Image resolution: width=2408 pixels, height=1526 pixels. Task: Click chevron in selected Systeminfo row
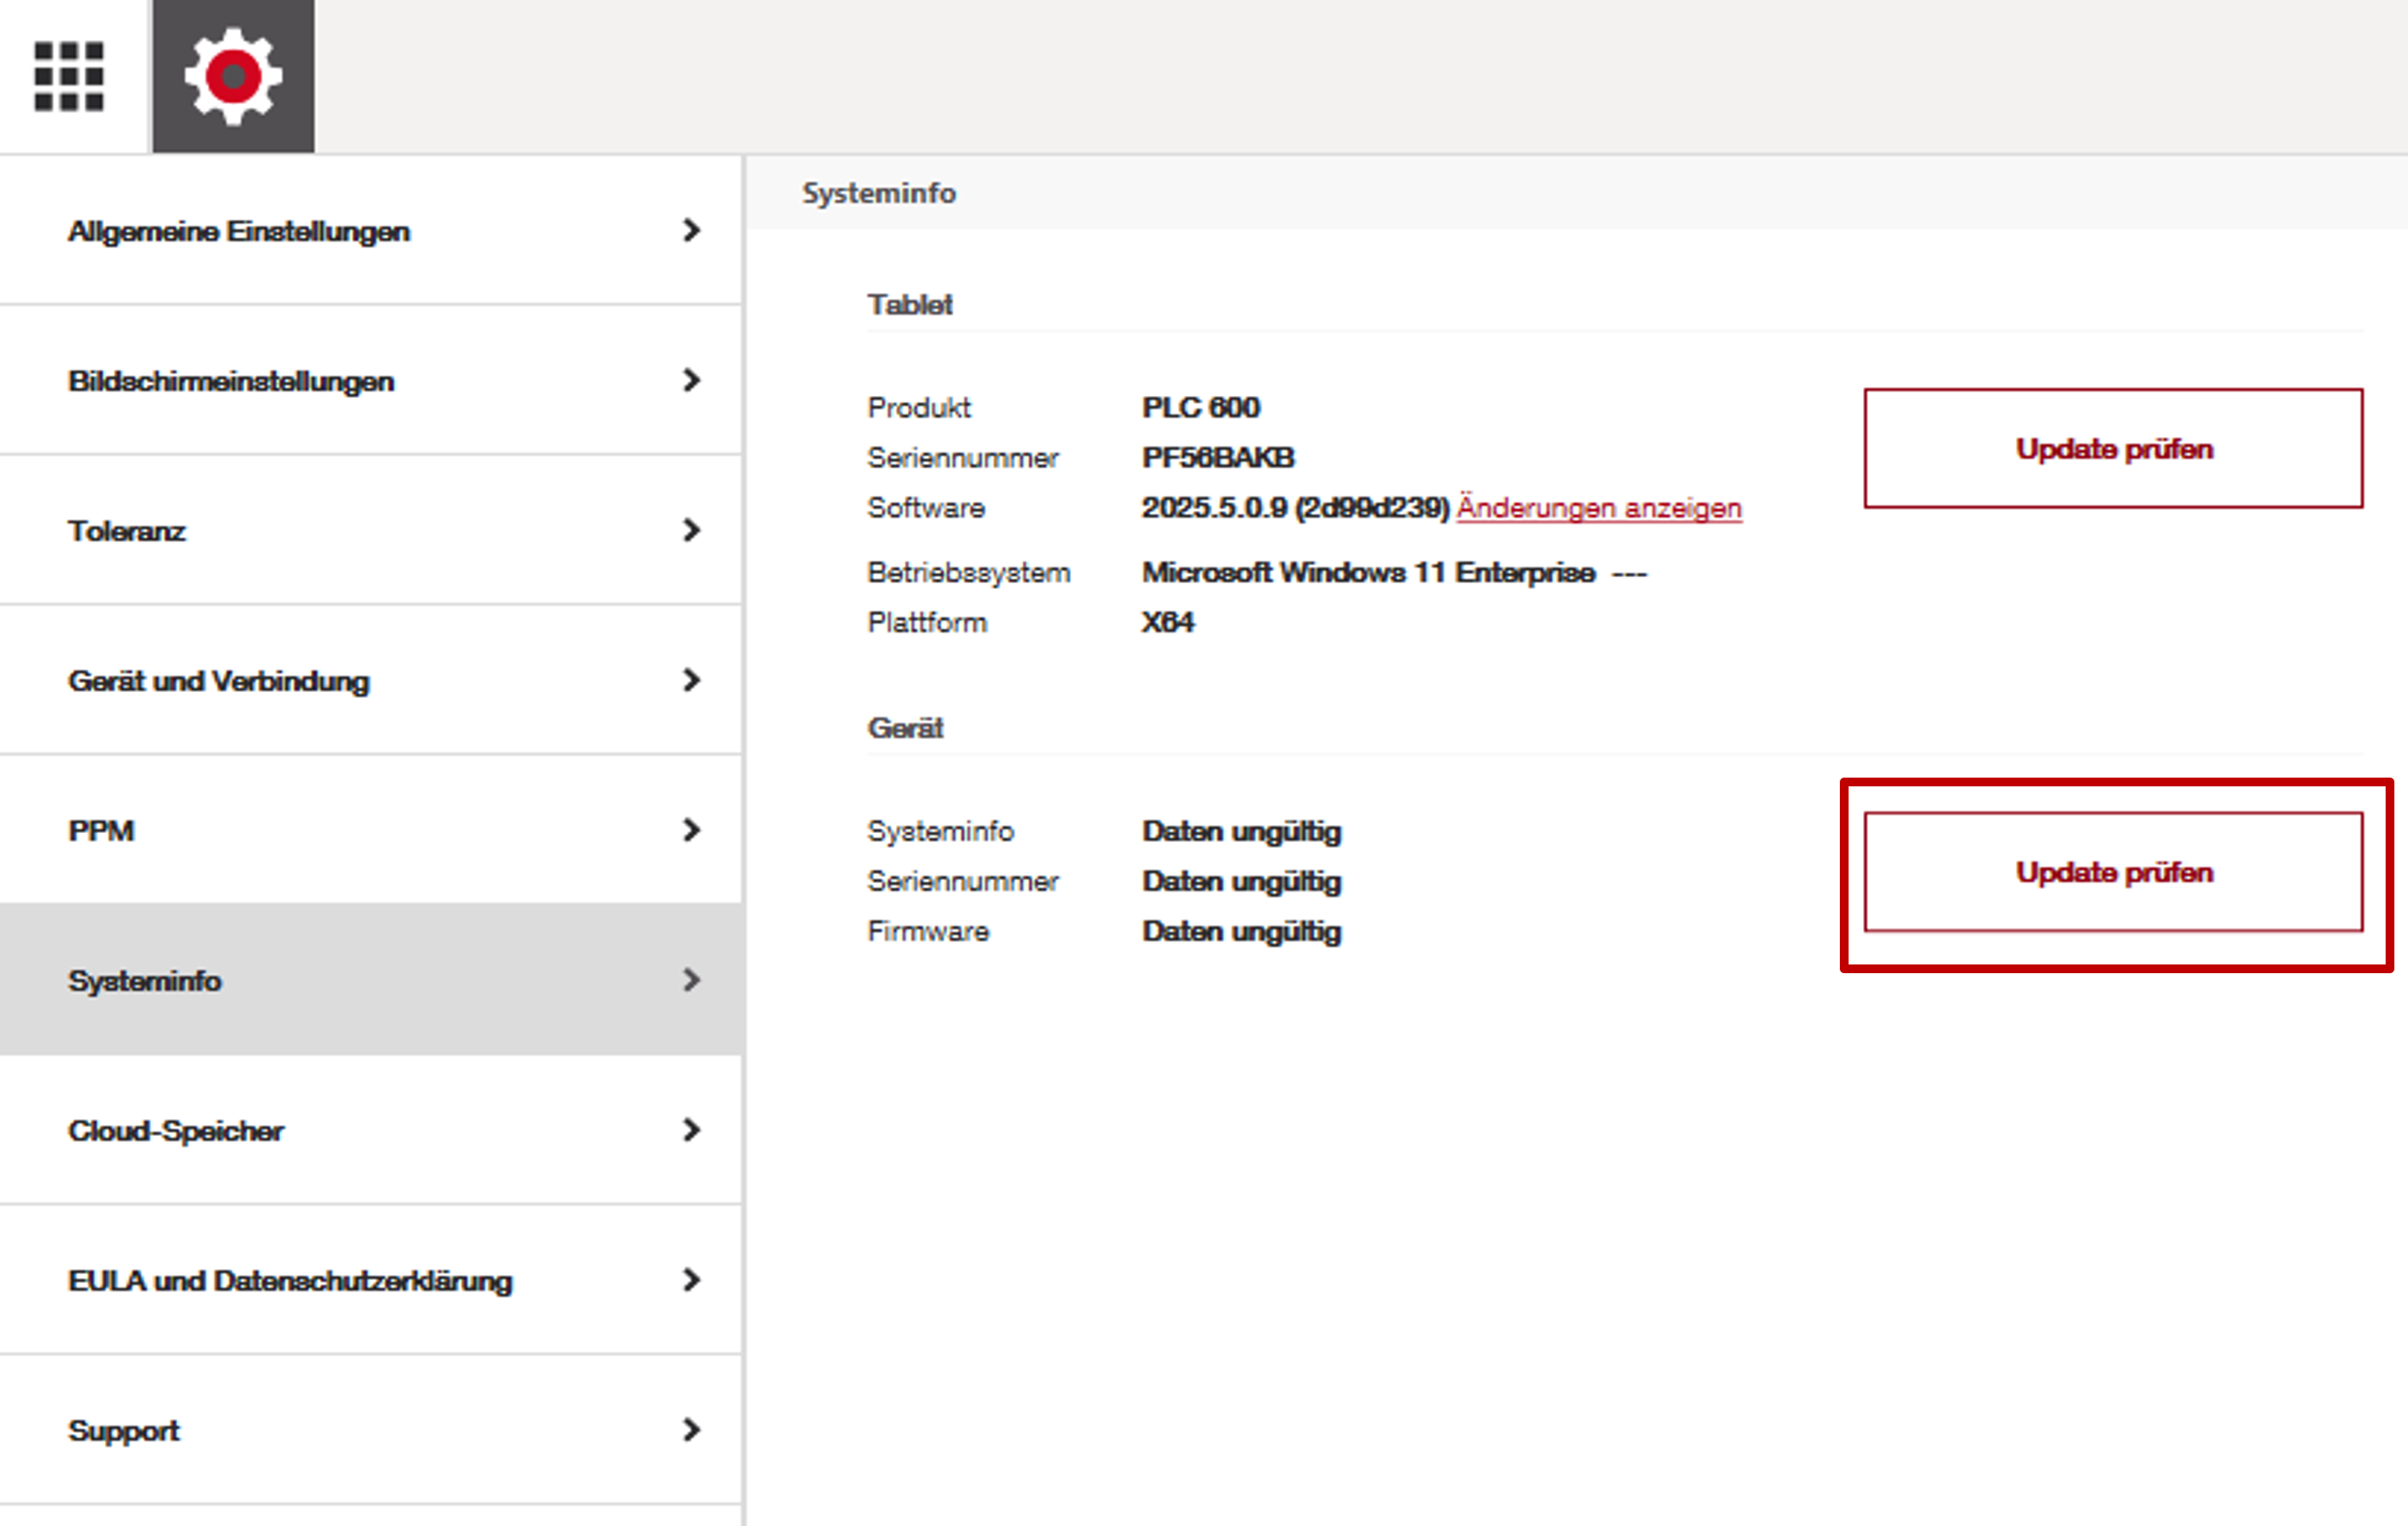click(691, 981)
